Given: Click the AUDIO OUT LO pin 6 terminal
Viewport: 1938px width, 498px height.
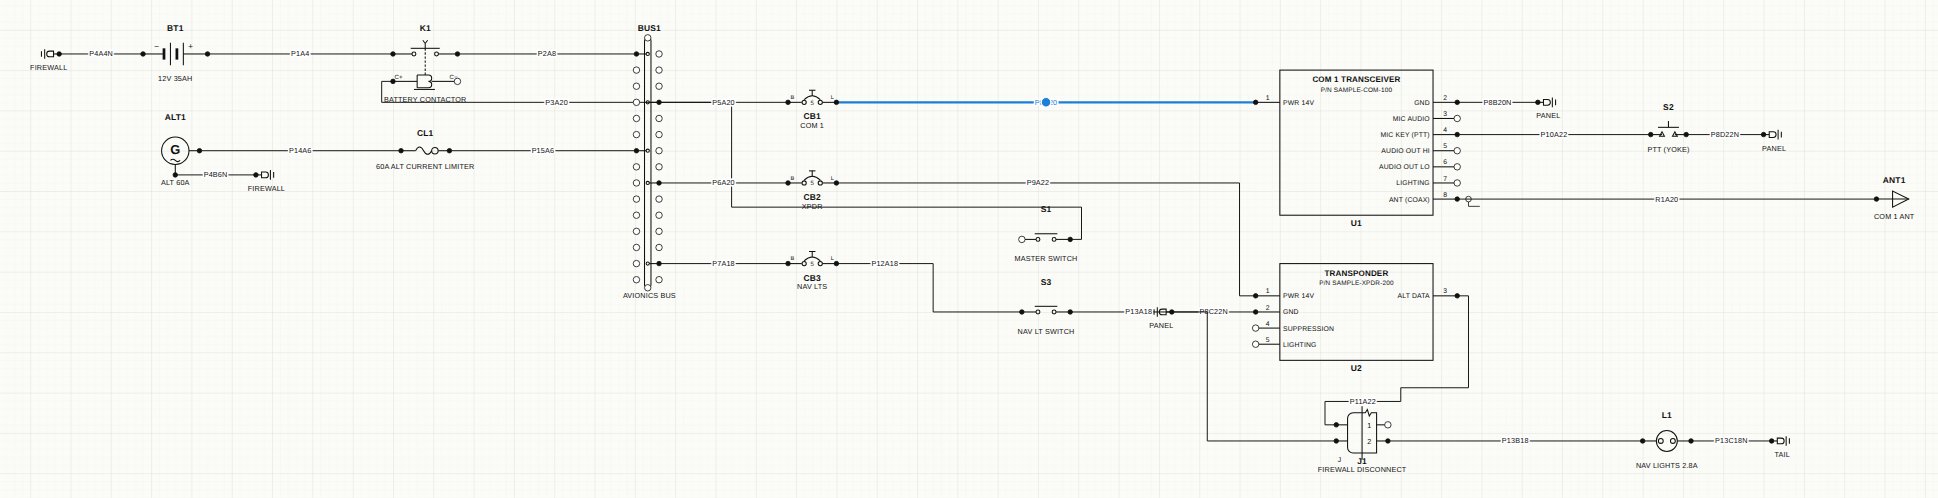Looking at the screenshot, I should point(1457,166).
